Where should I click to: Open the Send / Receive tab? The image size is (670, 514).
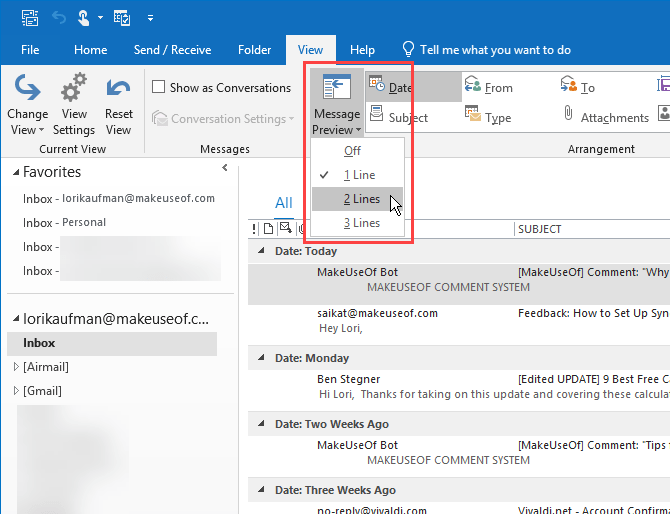coord(172,50)
